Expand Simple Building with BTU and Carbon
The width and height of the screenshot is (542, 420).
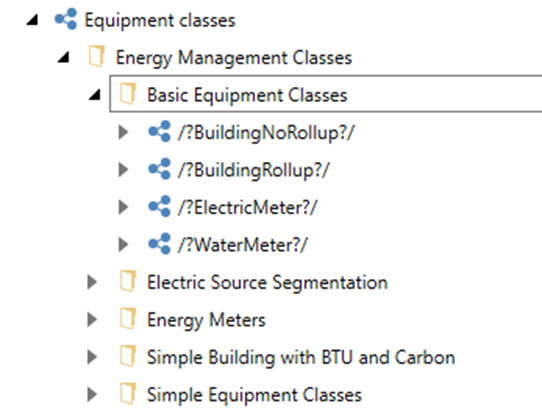pyautogui.click(x=92, y=357)
